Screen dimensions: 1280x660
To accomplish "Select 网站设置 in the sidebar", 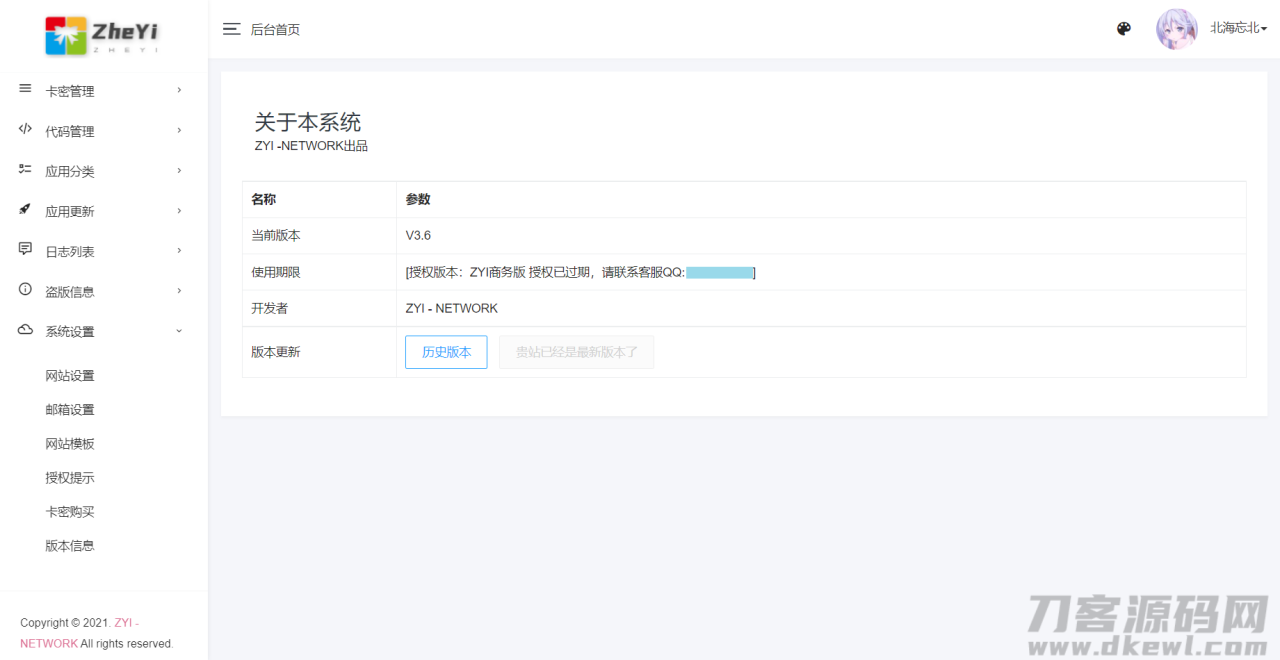I will 70,375.
